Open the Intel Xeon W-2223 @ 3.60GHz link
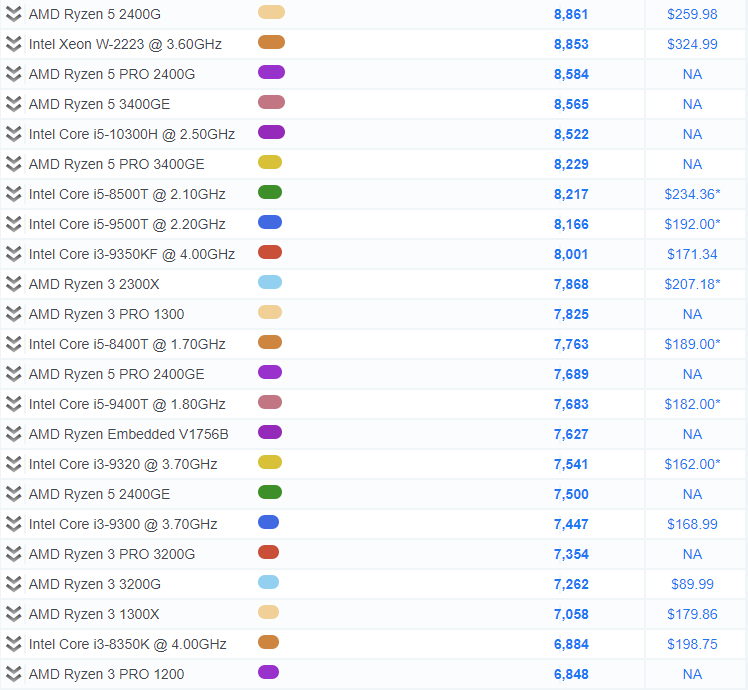The image size is (748, 690). click(x=125, y=44)
